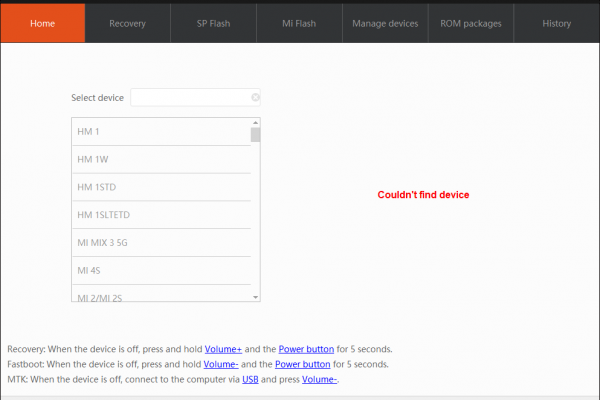Choose HM 1W in the list
Viewport: 600px width, 400px height.
coord(161,160)
